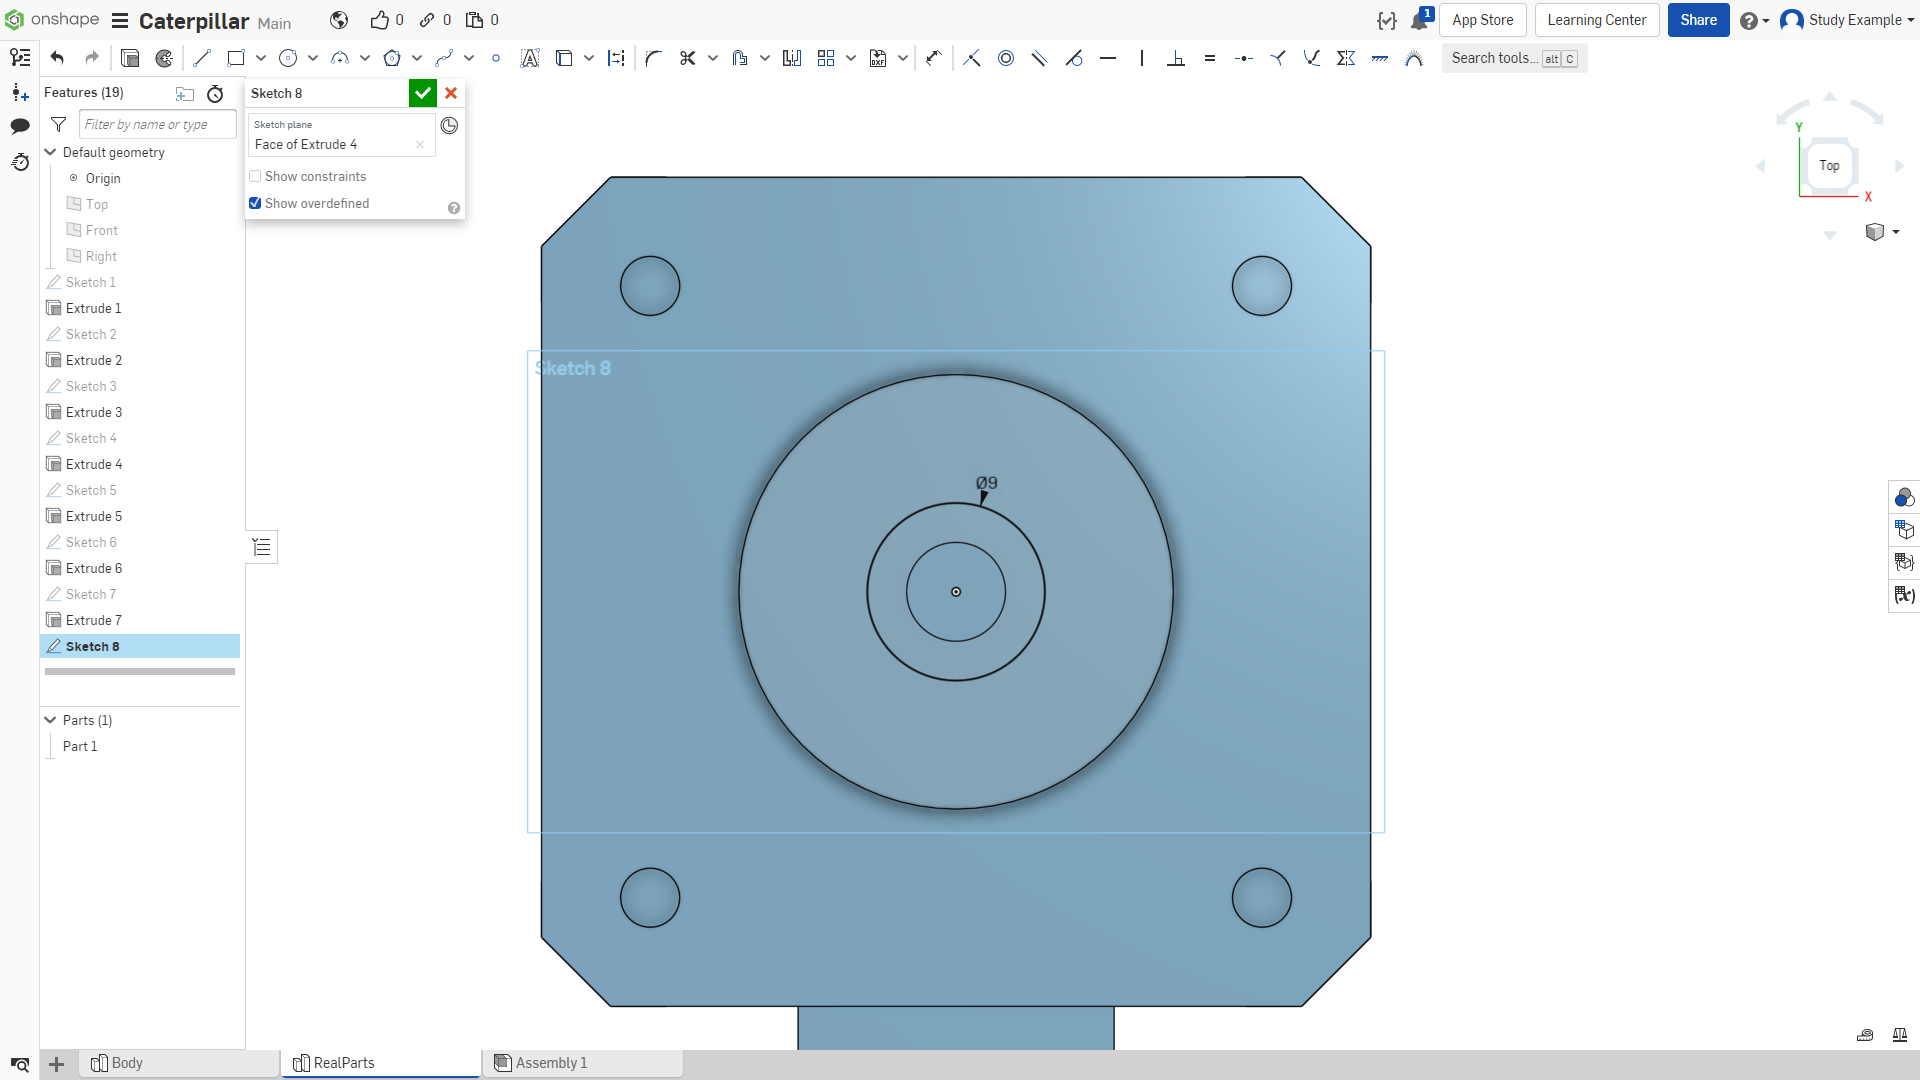Open the arc tool dropdown arrow
The image size is (1920, 1080).
click(x=365, y=58)
